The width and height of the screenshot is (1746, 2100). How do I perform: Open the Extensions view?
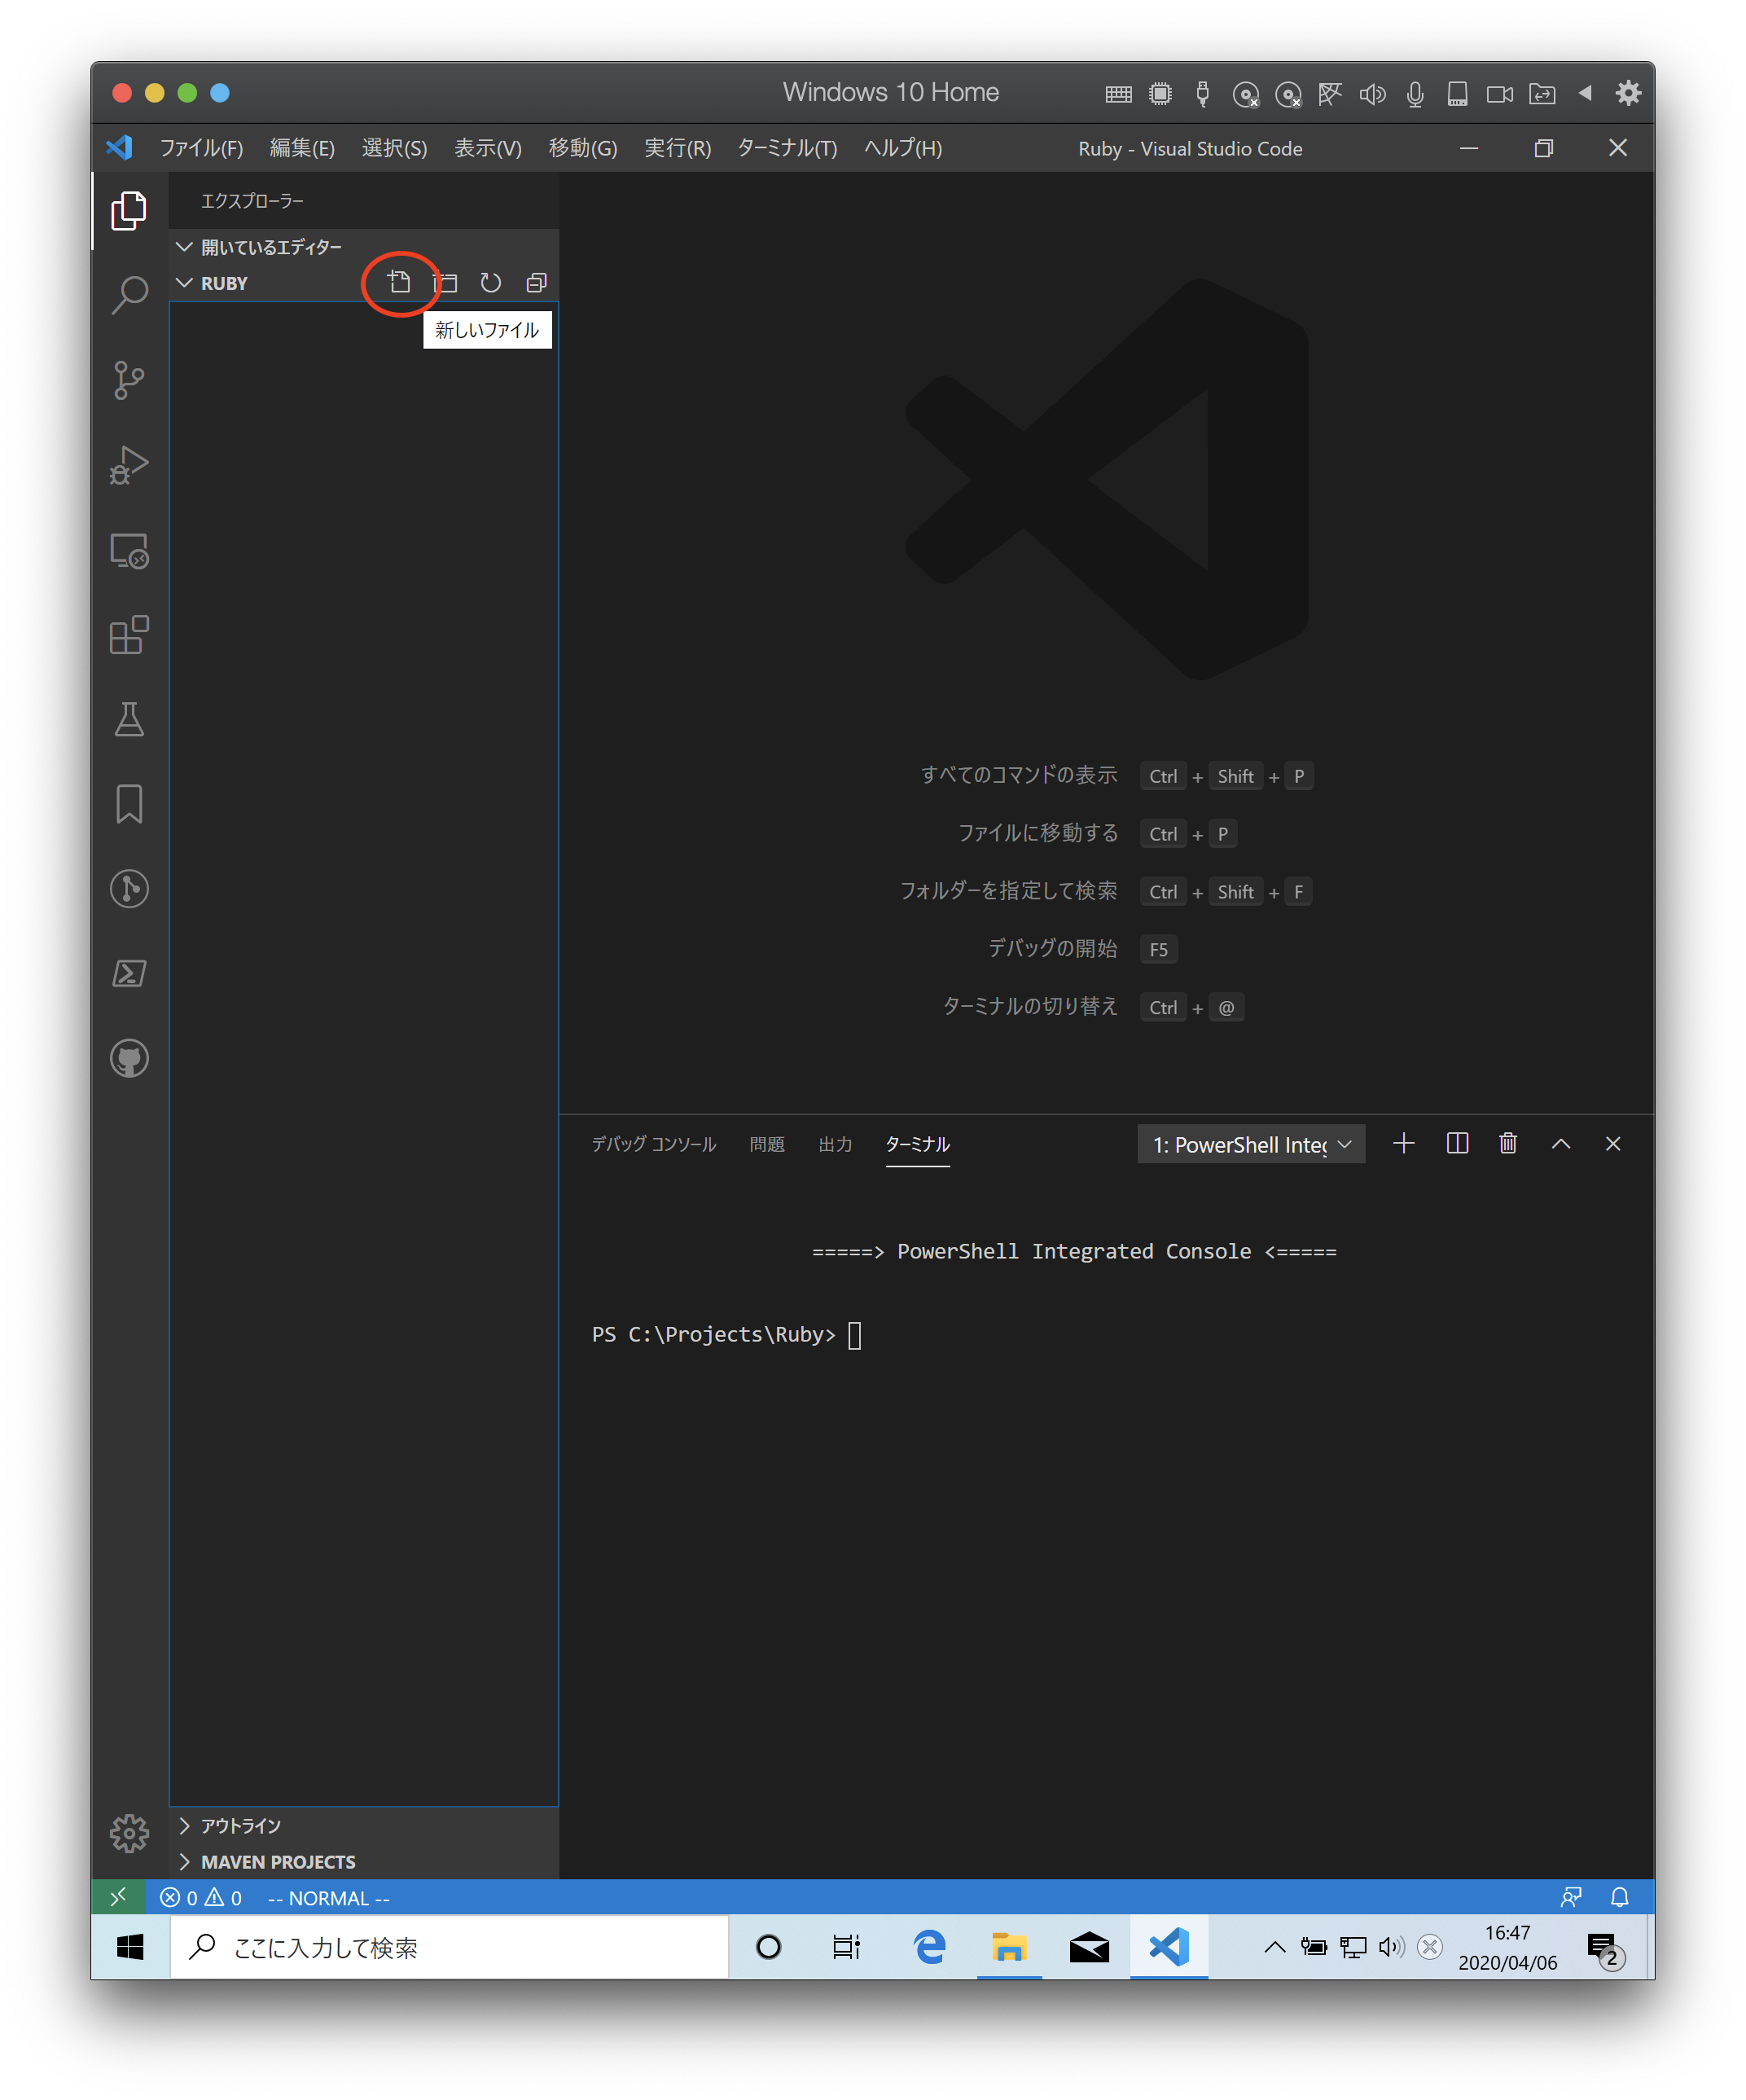pyautogui.click(x=129, y=635)
